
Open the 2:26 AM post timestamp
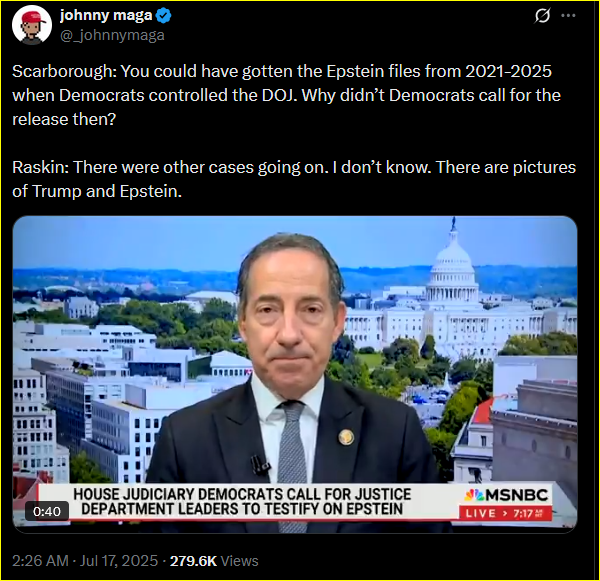(40, 561)
